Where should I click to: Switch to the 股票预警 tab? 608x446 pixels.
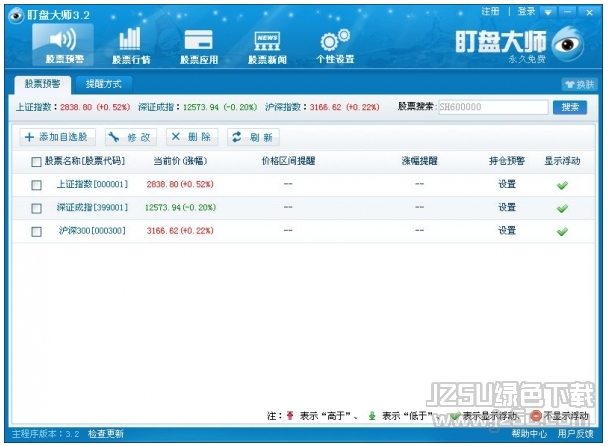pyautogui.click(x=43, y=84)
